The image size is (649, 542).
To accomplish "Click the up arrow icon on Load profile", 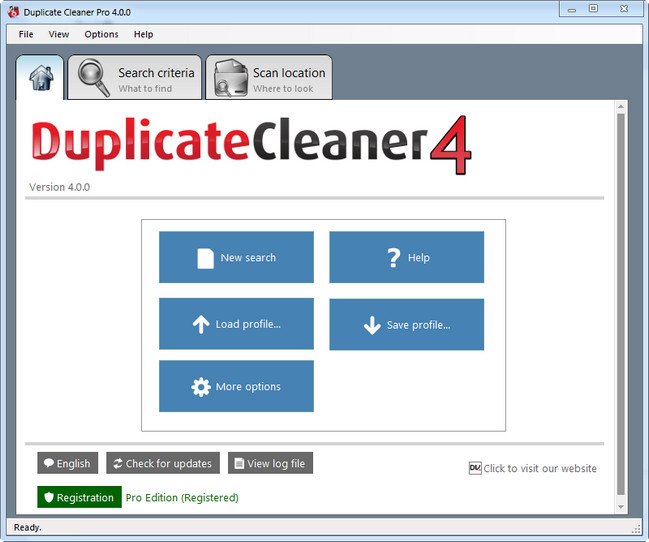I will (x=201, y=324).
